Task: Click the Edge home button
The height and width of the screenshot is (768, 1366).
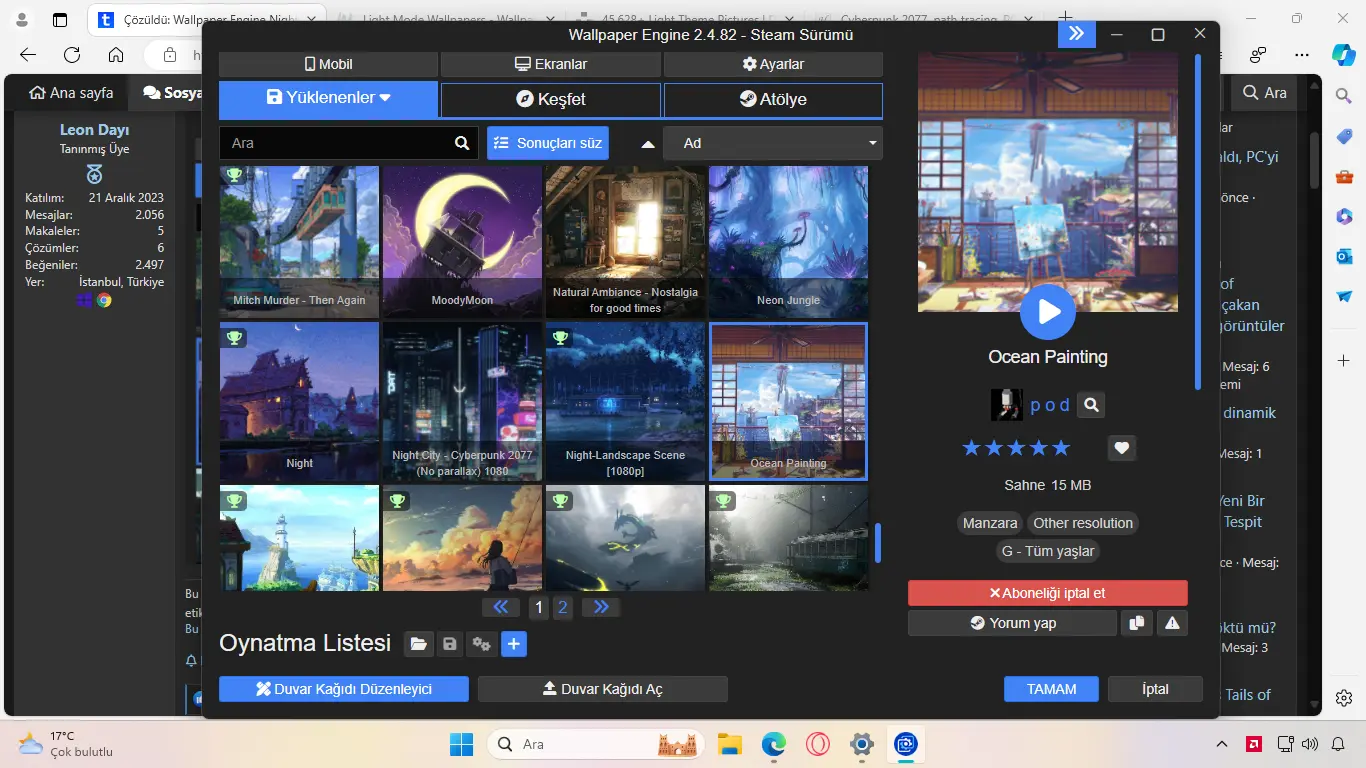Action: click(116, 55)
